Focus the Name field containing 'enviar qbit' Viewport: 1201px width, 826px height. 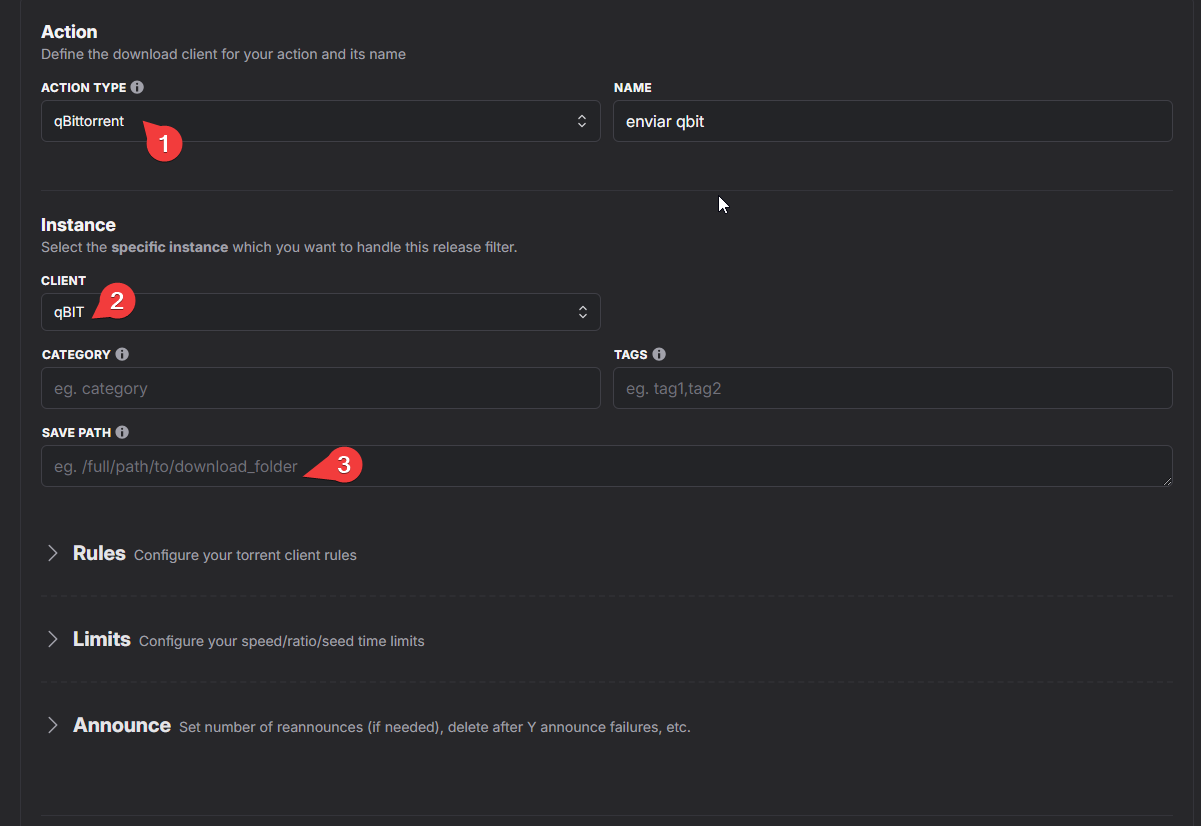pyautogui.click(x=892, y=121)
